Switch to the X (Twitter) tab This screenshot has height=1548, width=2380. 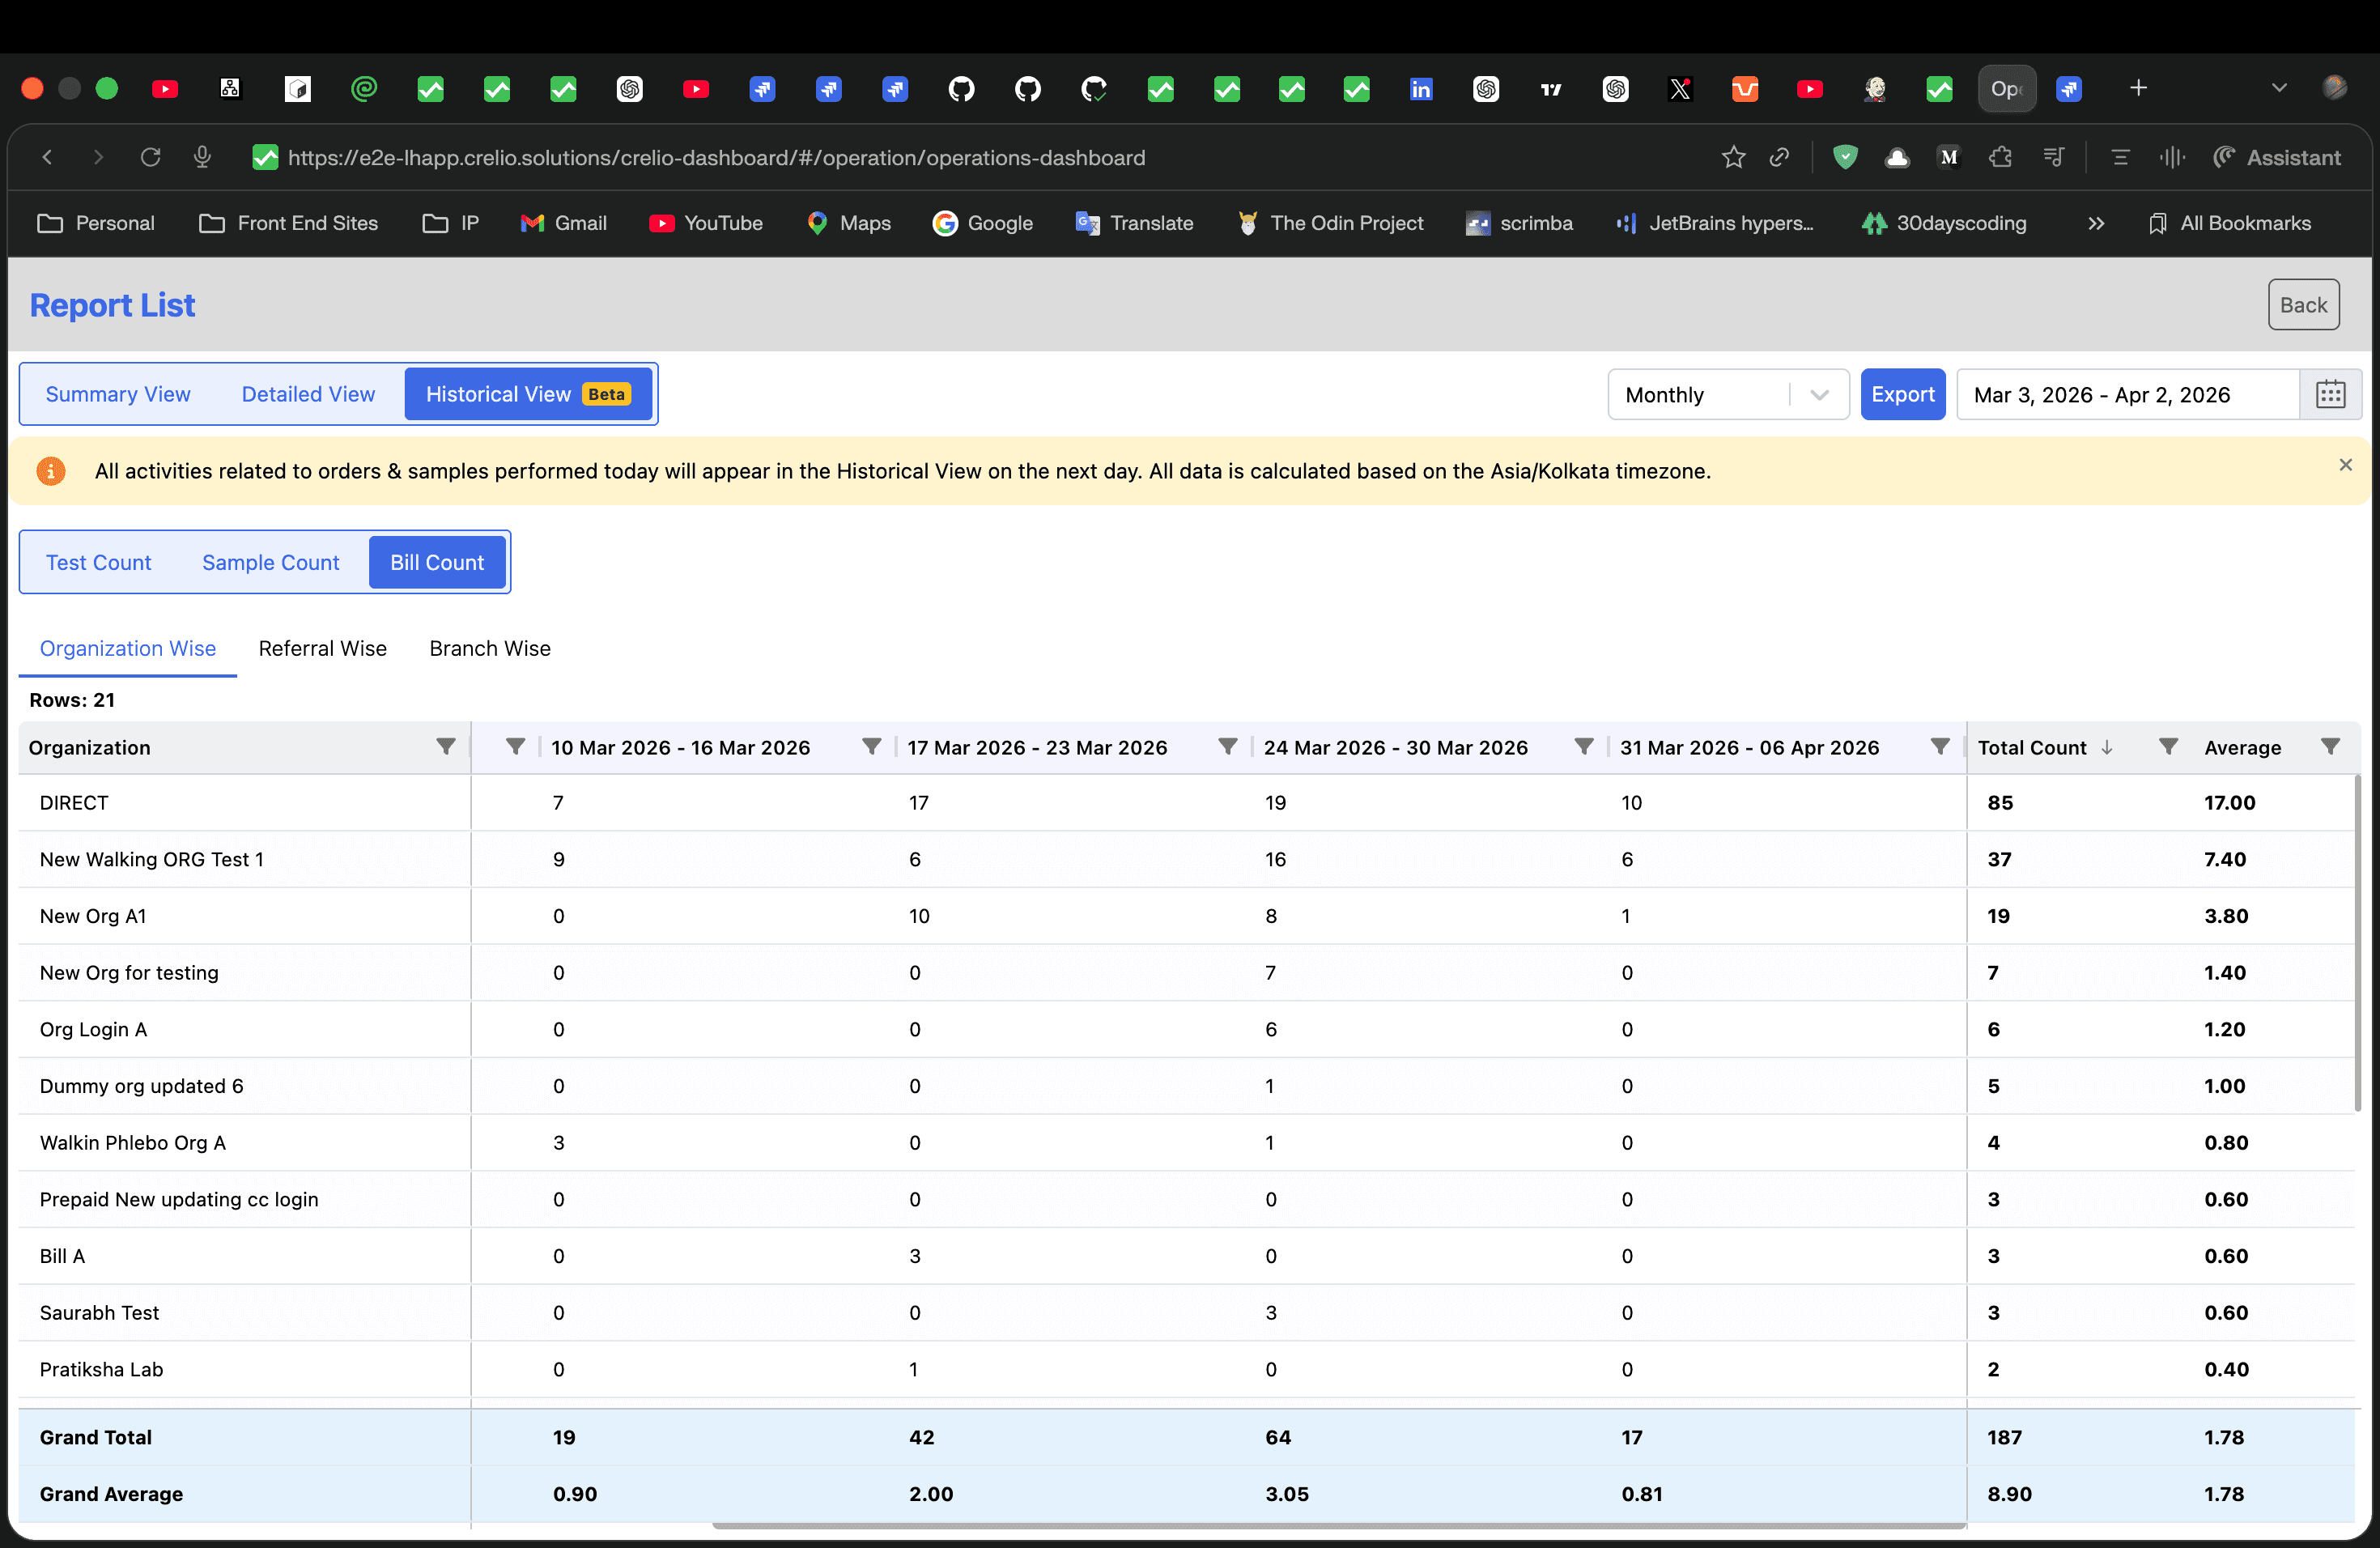(1680, 89)
